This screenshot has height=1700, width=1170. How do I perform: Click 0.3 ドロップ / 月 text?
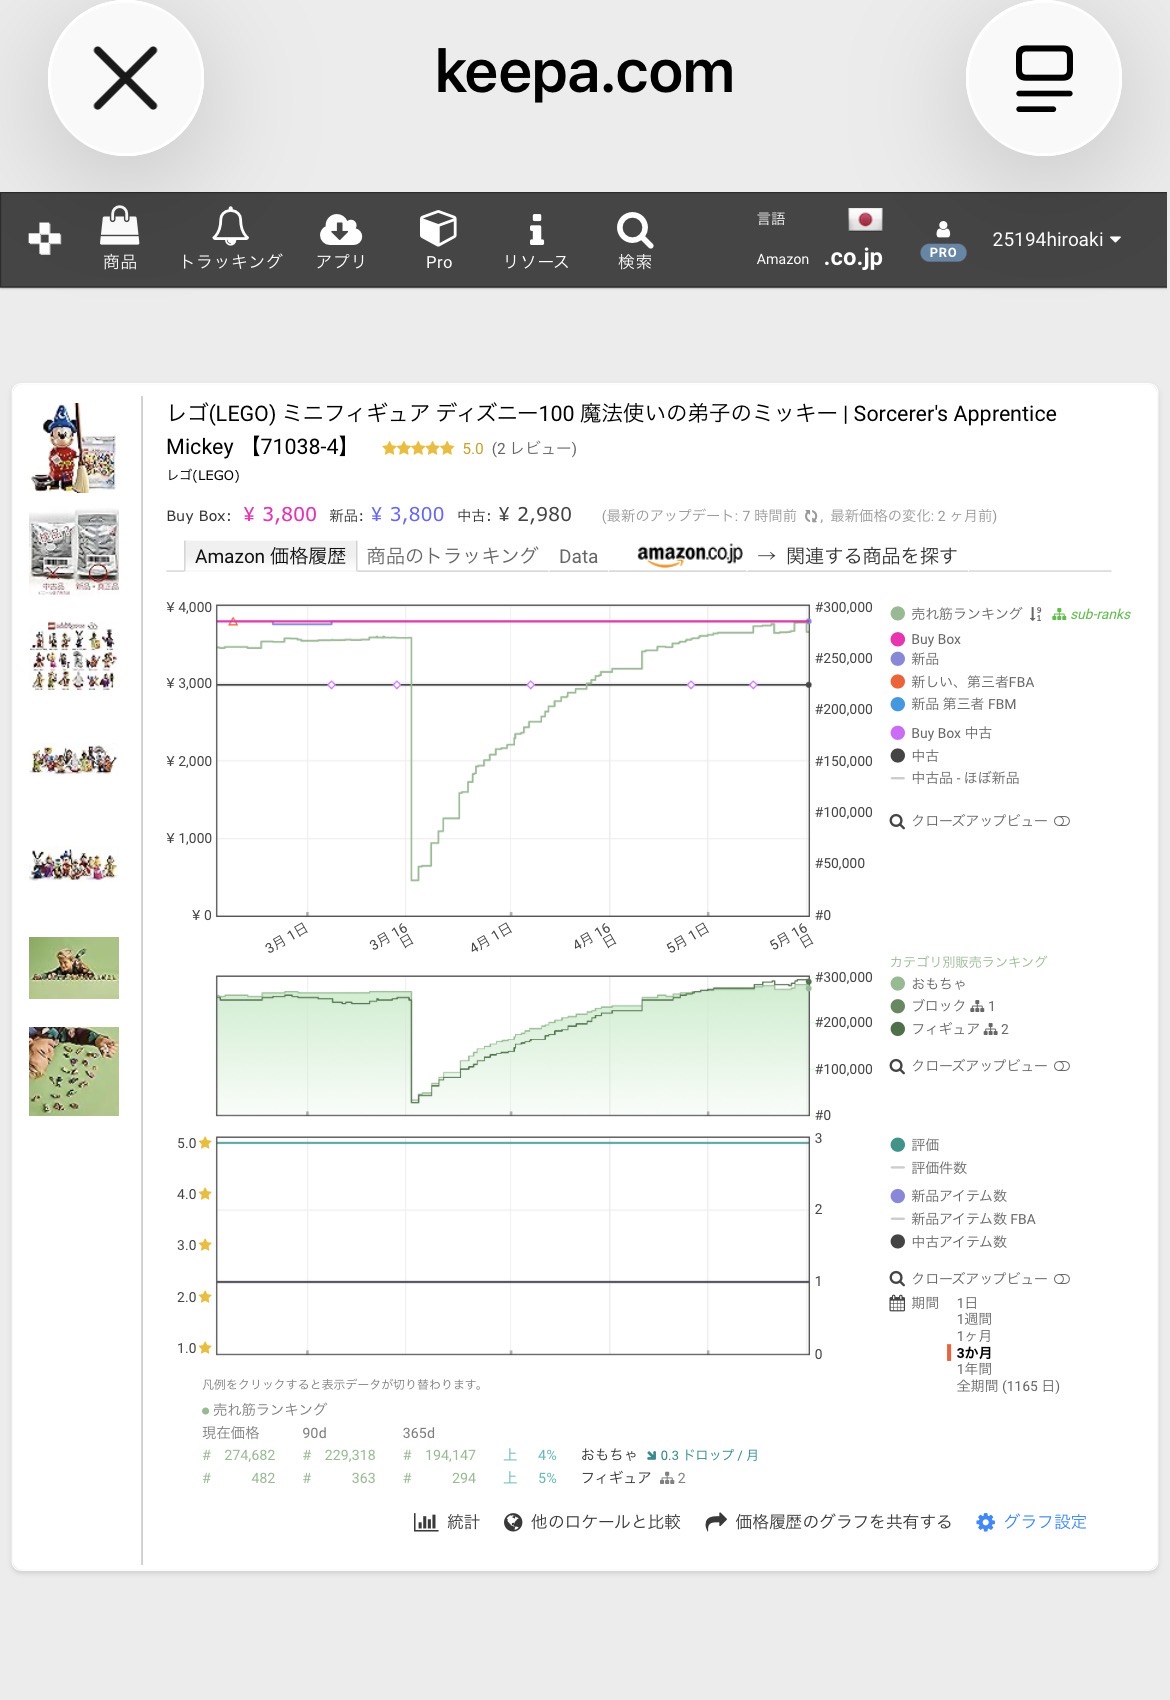point(709,1455)
